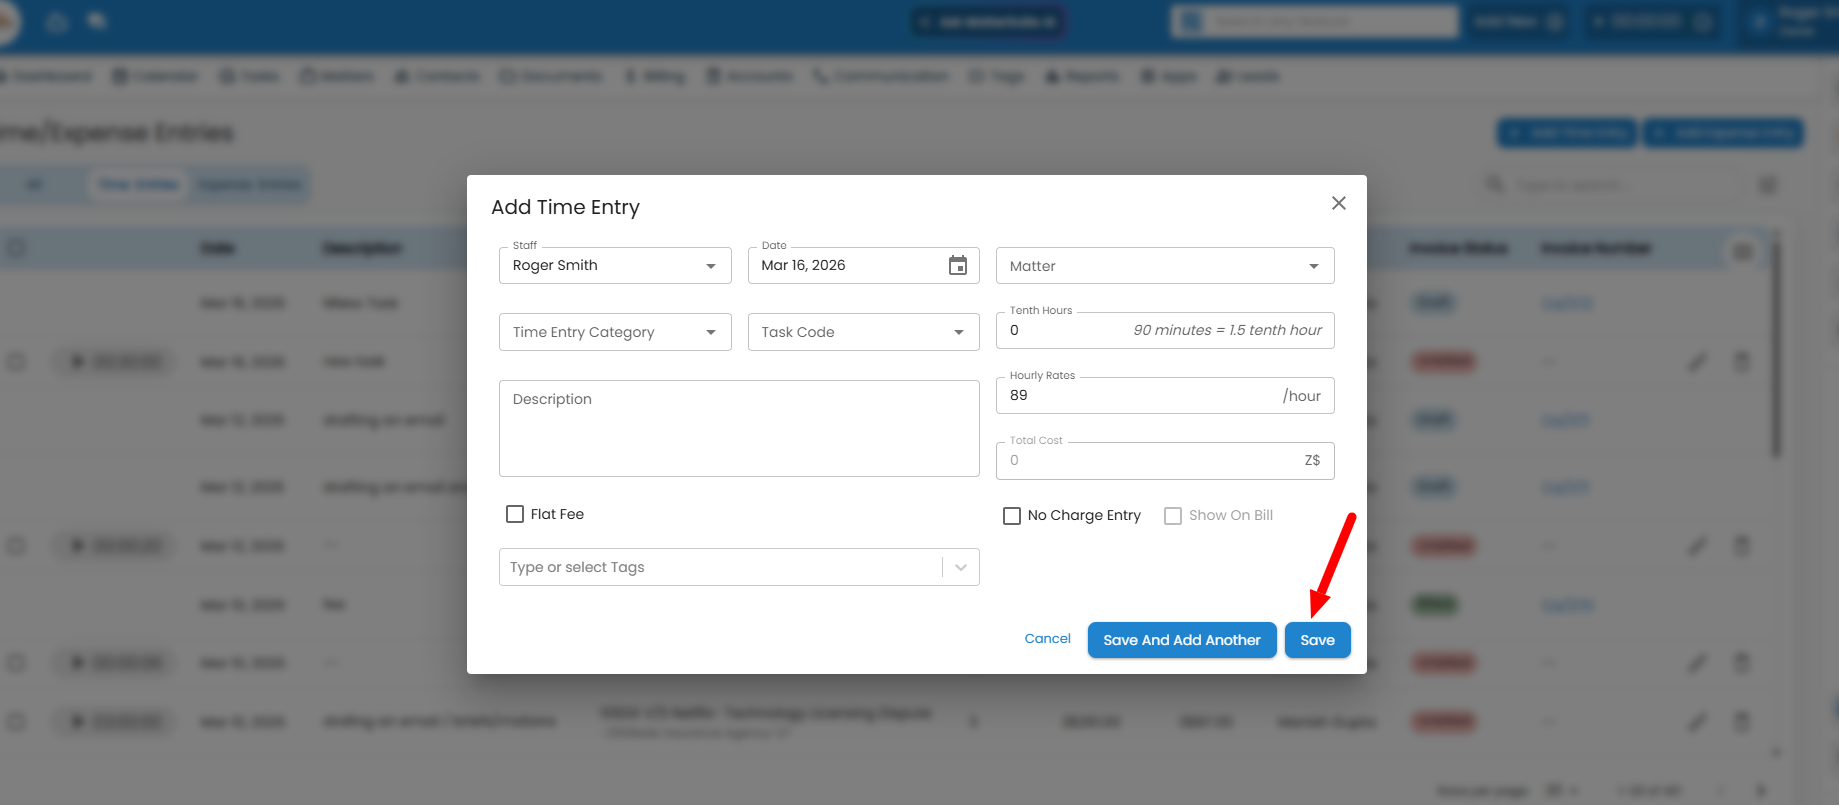The height and width of the screenshot is (805, 1839).
Task: Close the Add Time Entry dialog
Action: (x=1338, y=203)
